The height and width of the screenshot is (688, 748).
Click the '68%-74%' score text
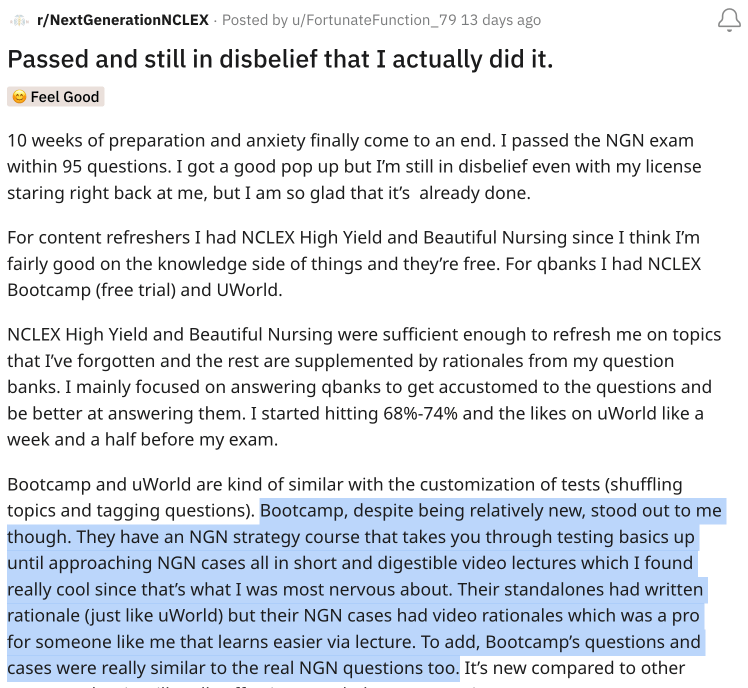(420, 413)
